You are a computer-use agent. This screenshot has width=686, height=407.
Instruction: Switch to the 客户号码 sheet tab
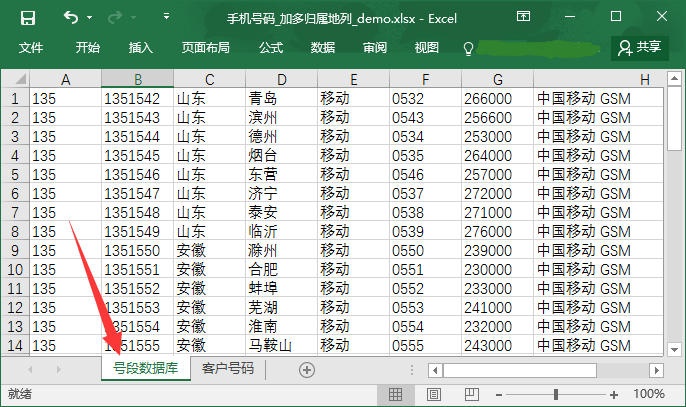(228, 368)
